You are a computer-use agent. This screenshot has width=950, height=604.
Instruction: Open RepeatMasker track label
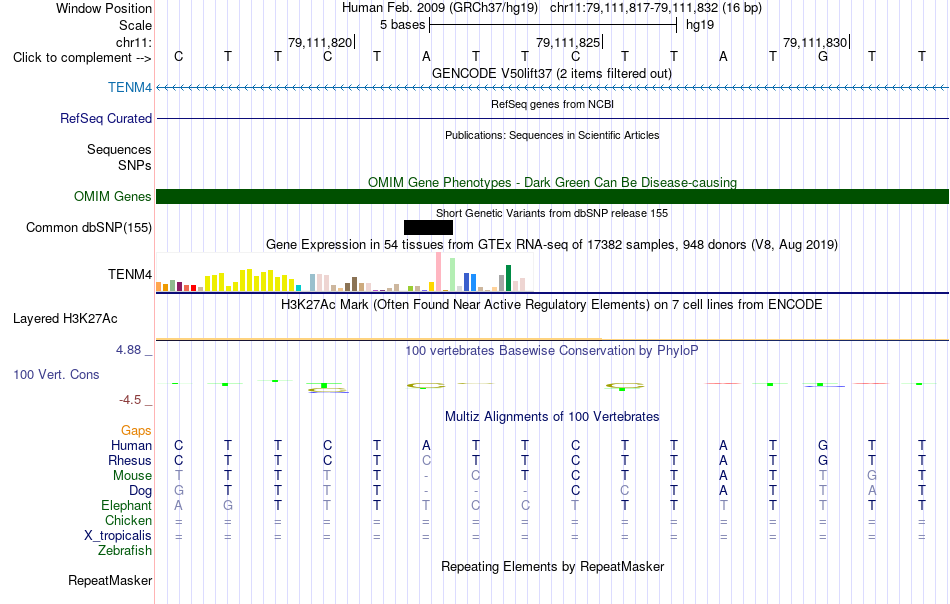click(110, 580)
